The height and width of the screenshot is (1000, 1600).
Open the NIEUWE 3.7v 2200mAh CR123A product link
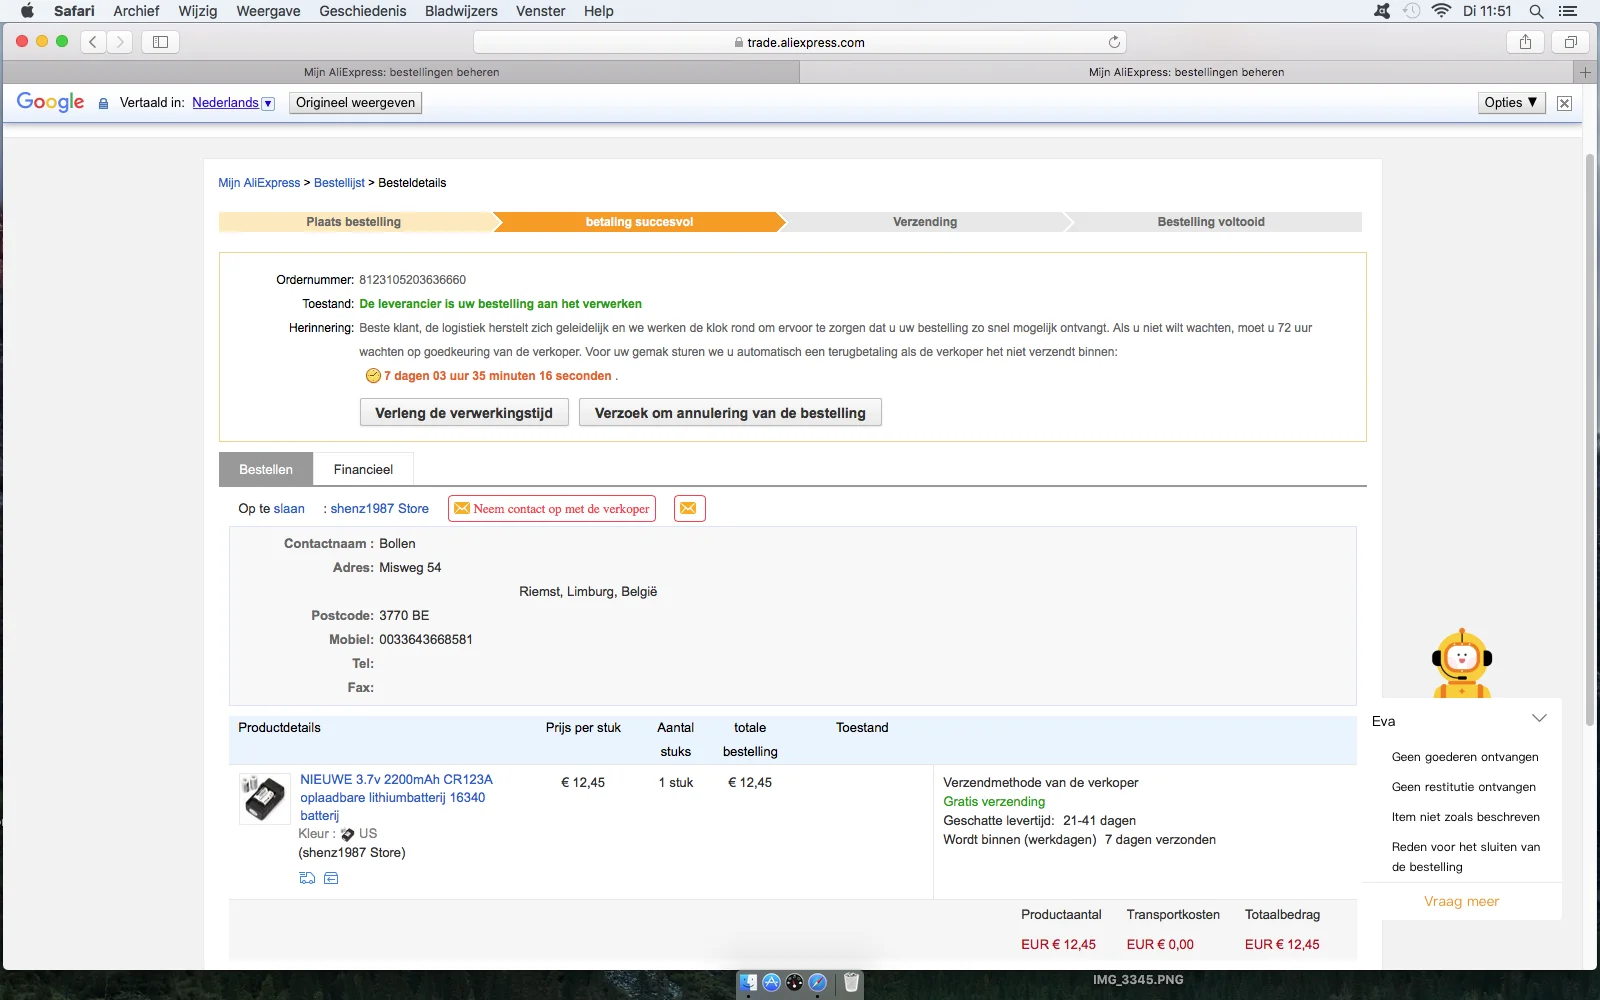click(x=397, y=797)
